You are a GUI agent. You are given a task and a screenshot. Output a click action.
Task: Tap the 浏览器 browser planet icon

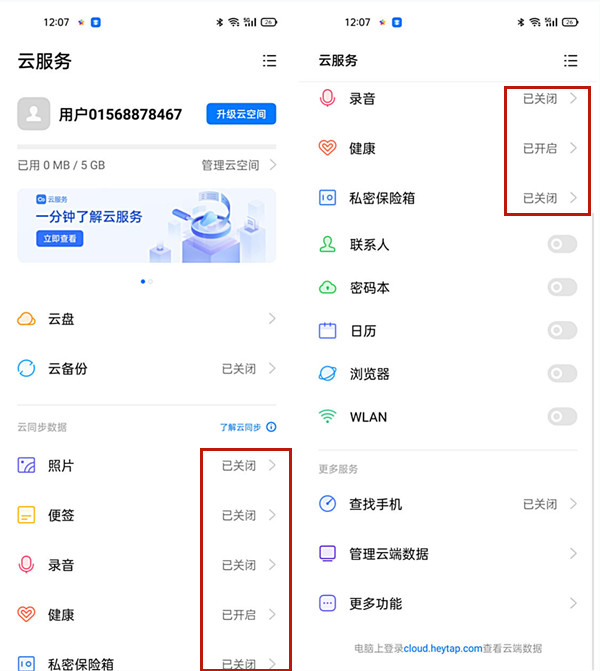tap(327, 373)
